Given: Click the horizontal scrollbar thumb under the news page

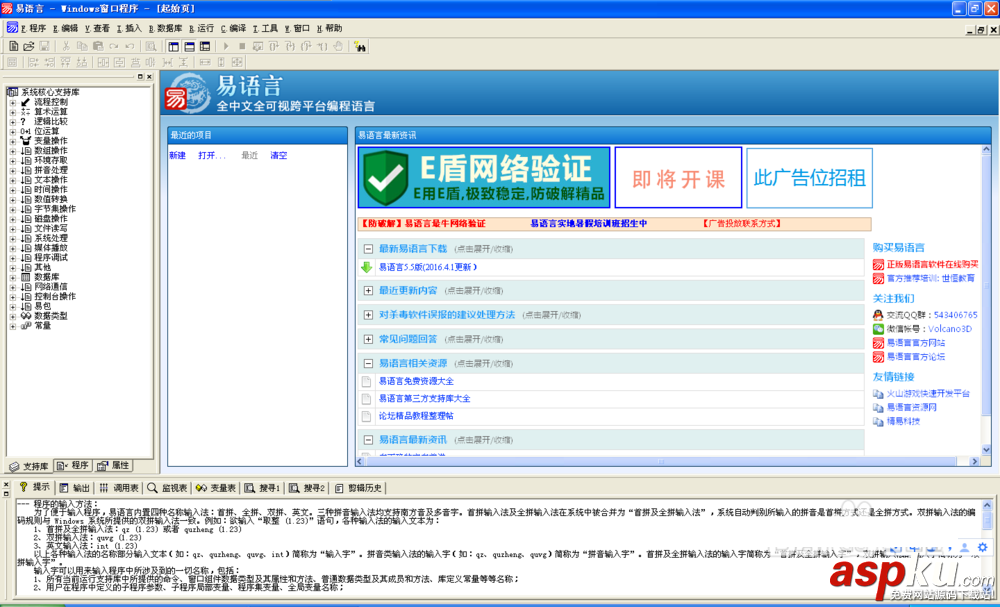Looking at the screenshot, I should click(x=660, y=461).
